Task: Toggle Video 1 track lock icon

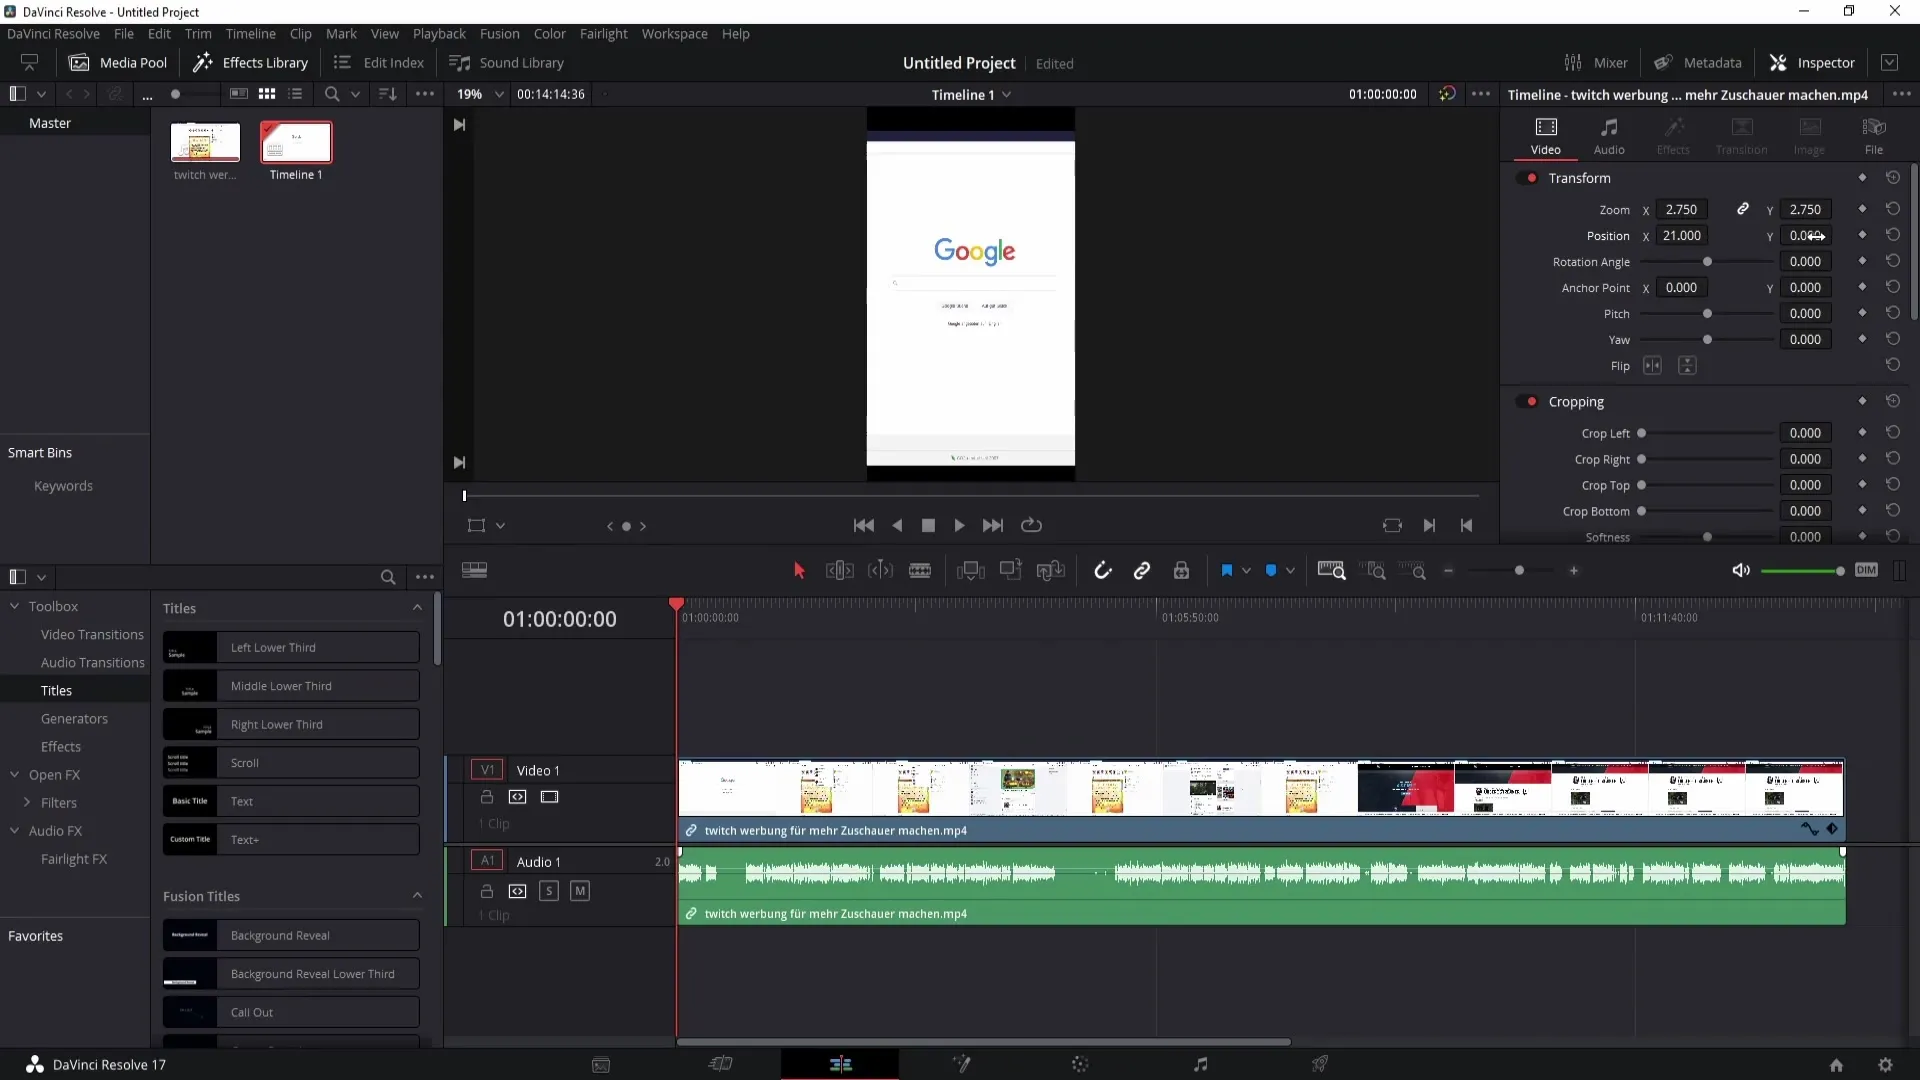Action: [487, 796]
